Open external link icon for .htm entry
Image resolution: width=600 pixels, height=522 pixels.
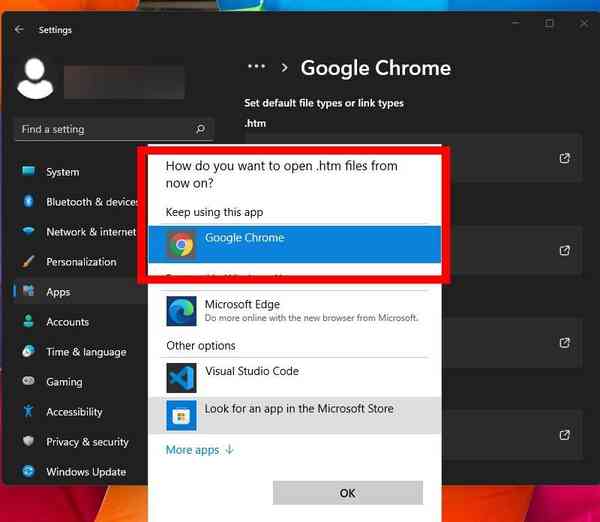564,158
